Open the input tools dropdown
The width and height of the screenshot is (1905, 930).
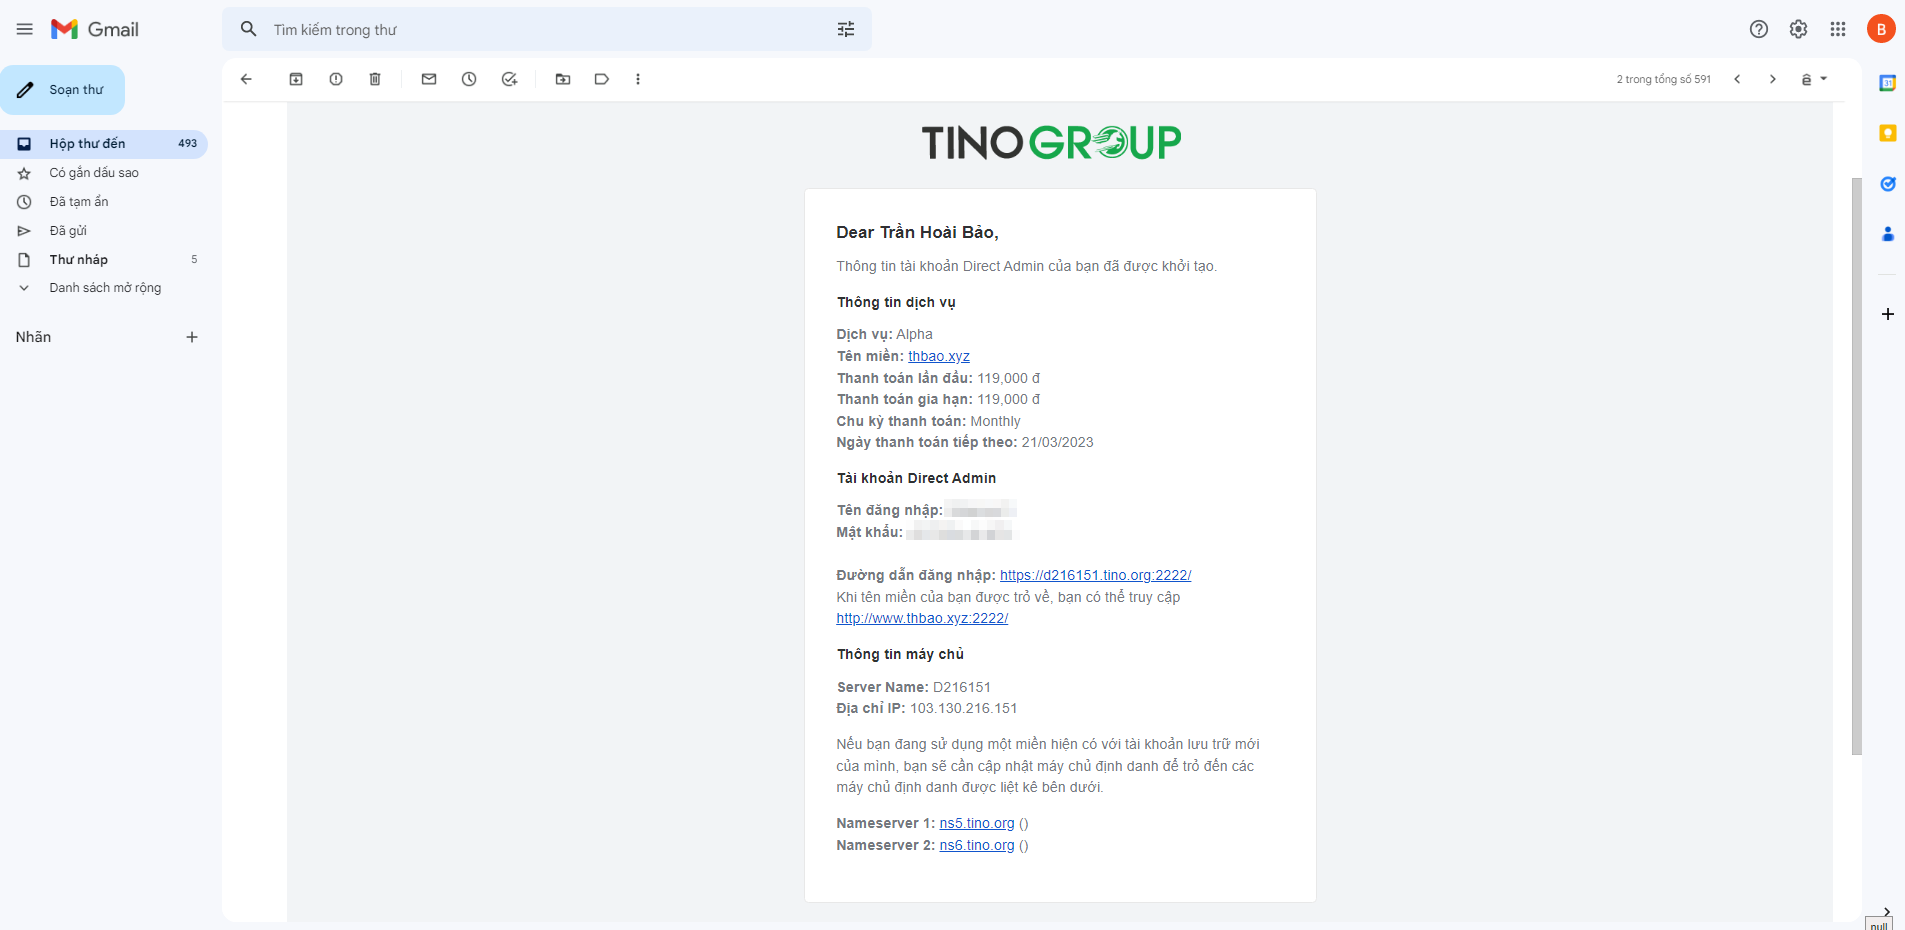point(1814,79)
